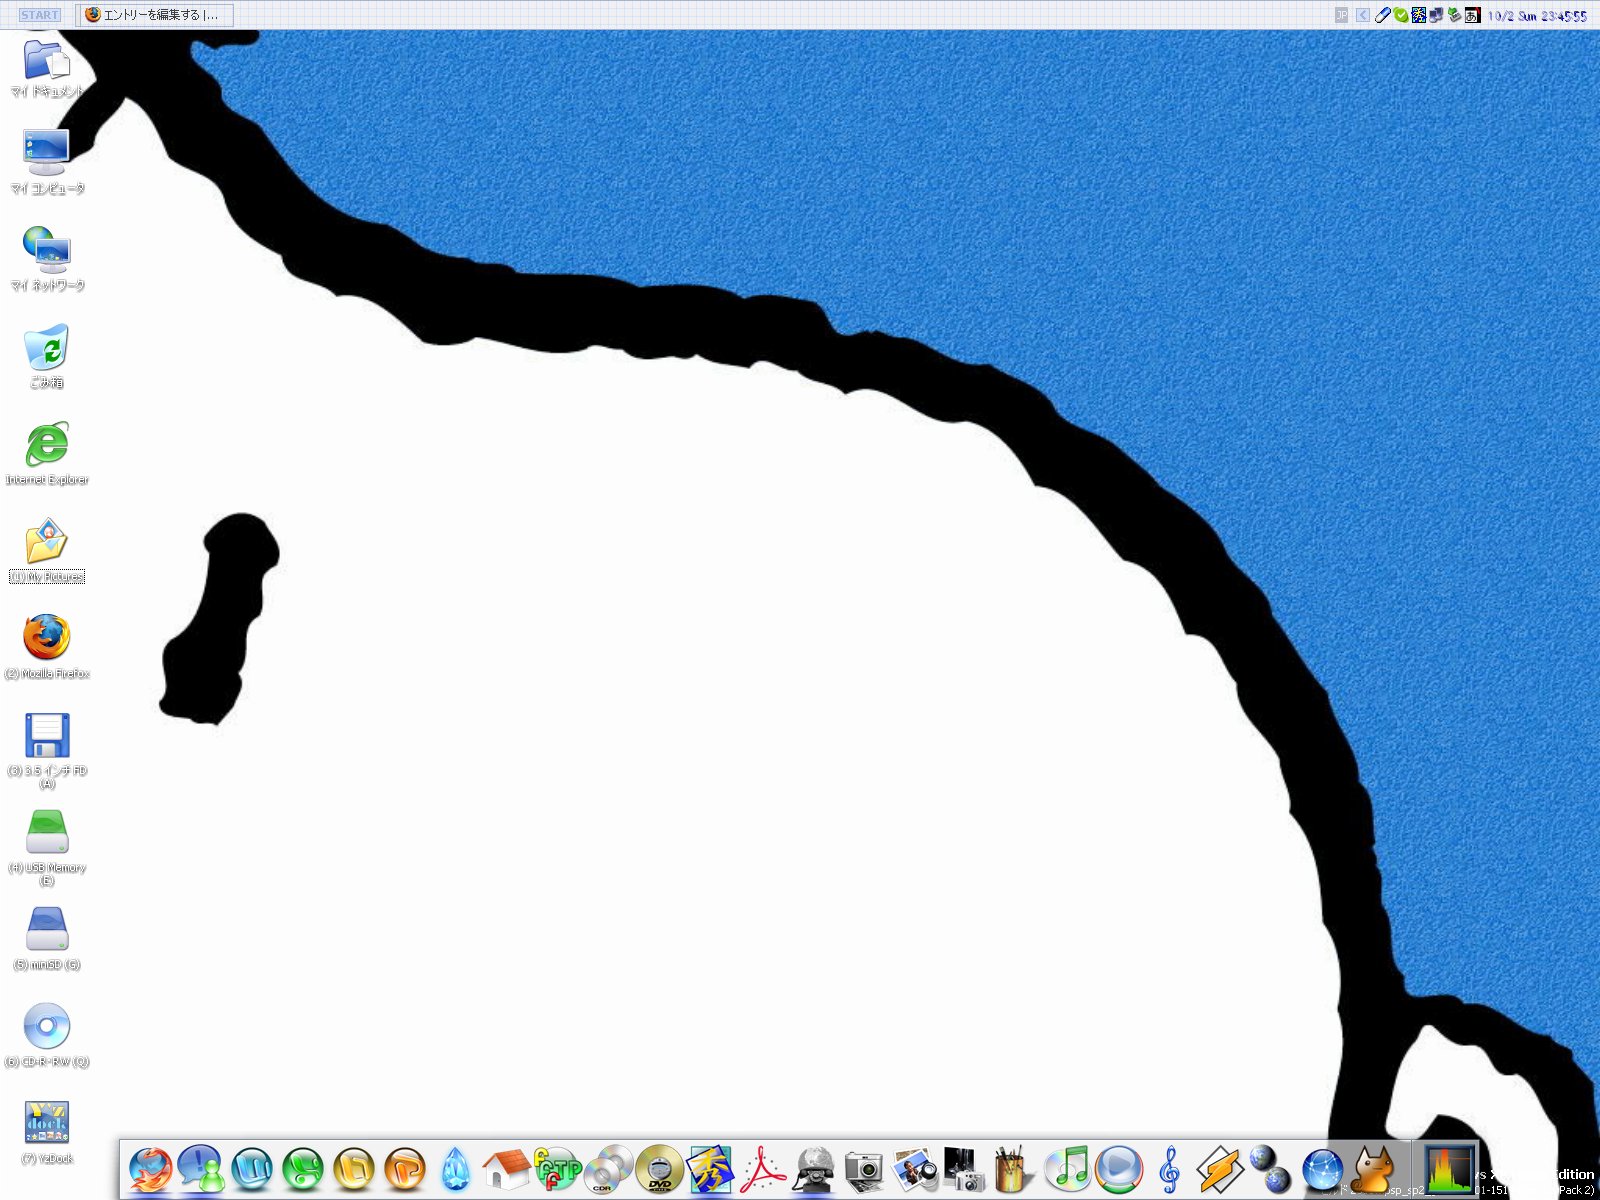Launch the orange cat icon in dock
The height and width of the screenshot is (1200, 1600).
tap(1373, 1168)
